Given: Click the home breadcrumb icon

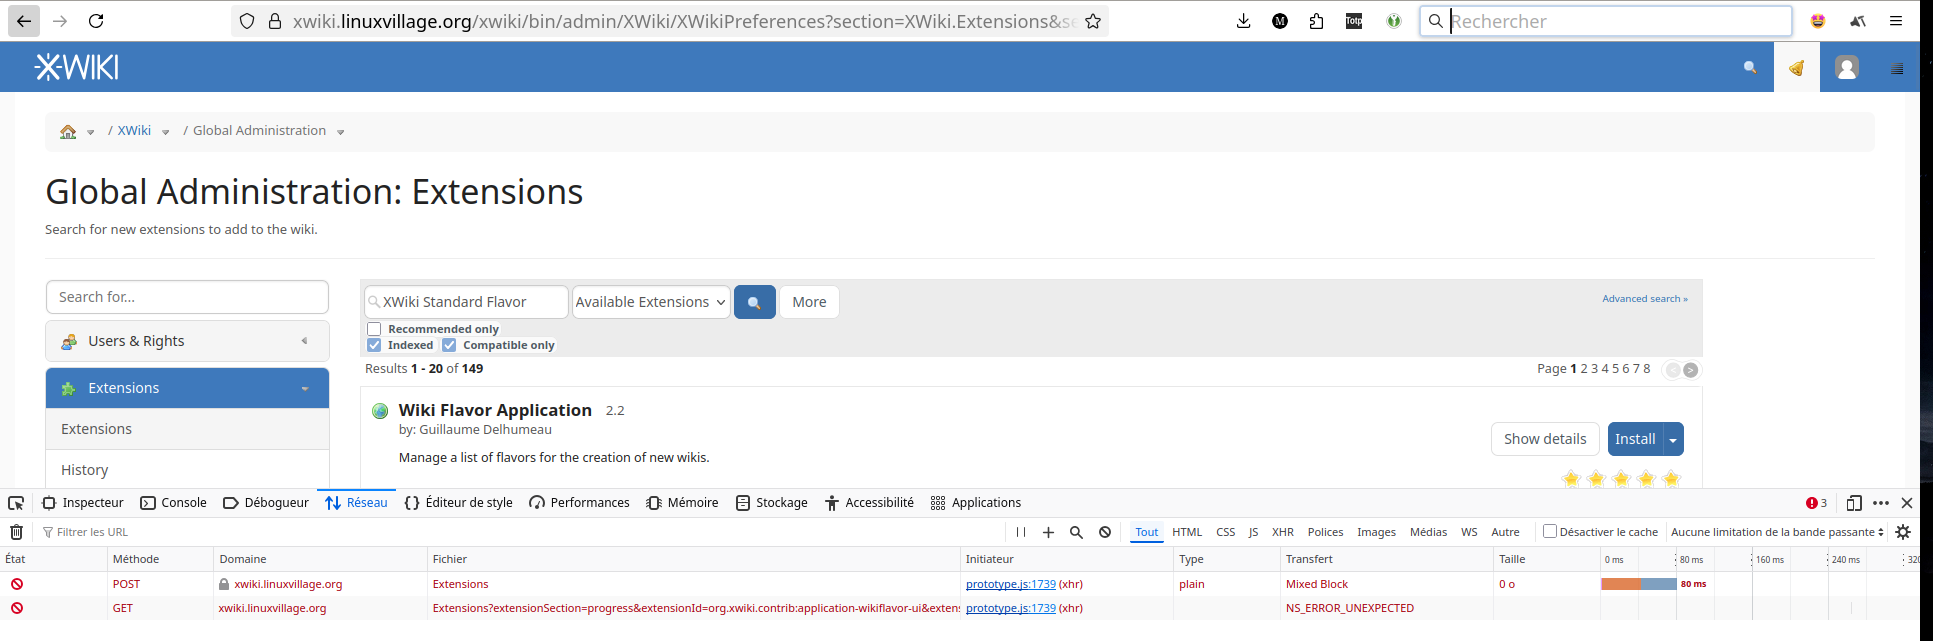Looking at the screenshot, I should pyautogui.click(x=68, y=132).
